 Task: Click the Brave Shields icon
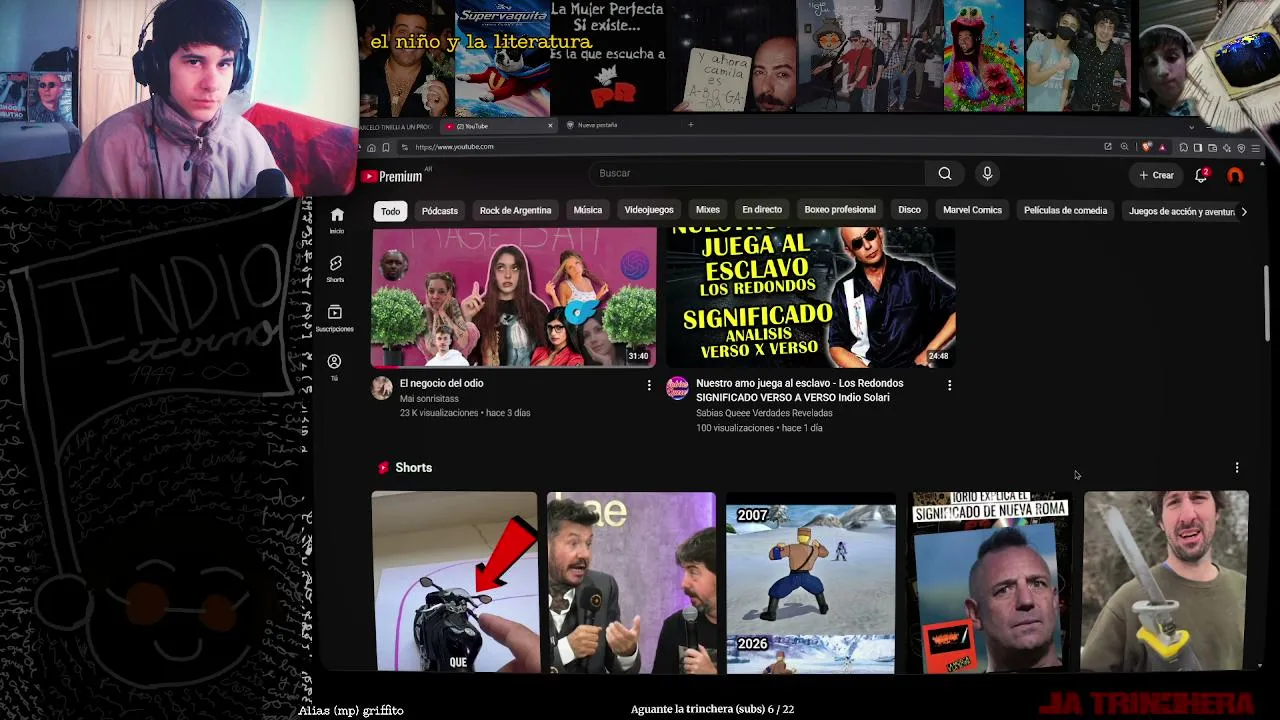click(x=1147, y=147)
